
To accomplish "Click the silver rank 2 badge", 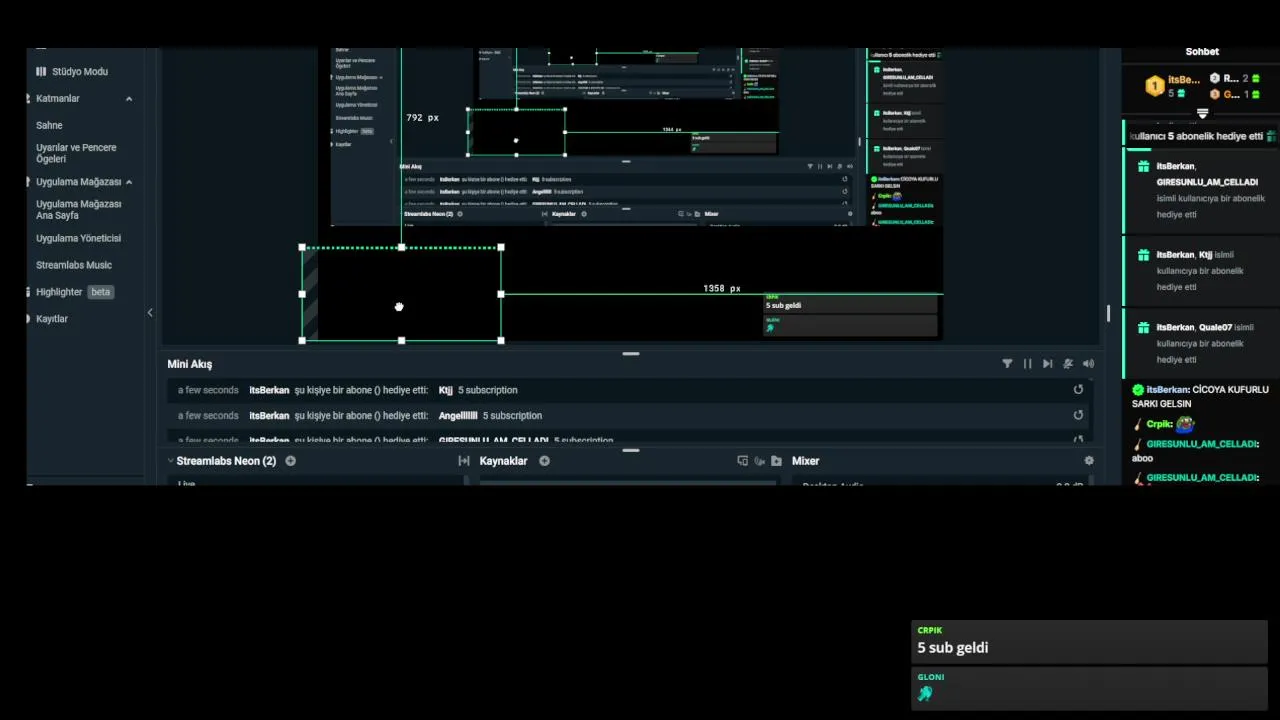I will click(1215, 78).
